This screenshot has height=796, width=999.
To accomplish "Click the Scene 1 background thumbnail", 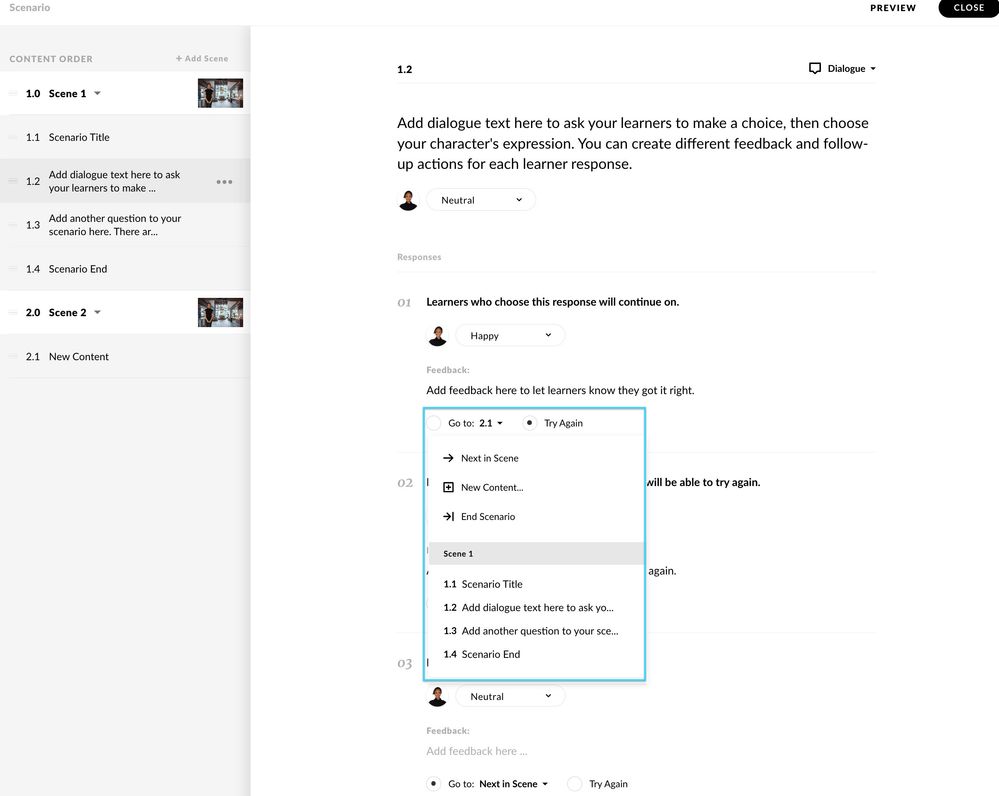I will coord(220,93).
